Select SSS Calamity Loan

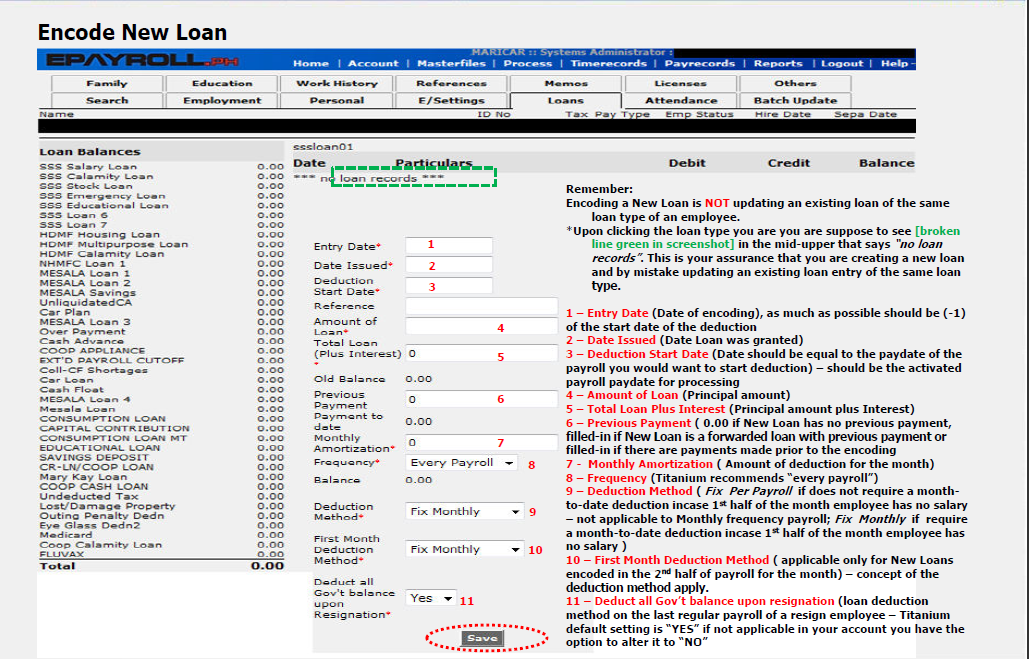pos(96,177)
